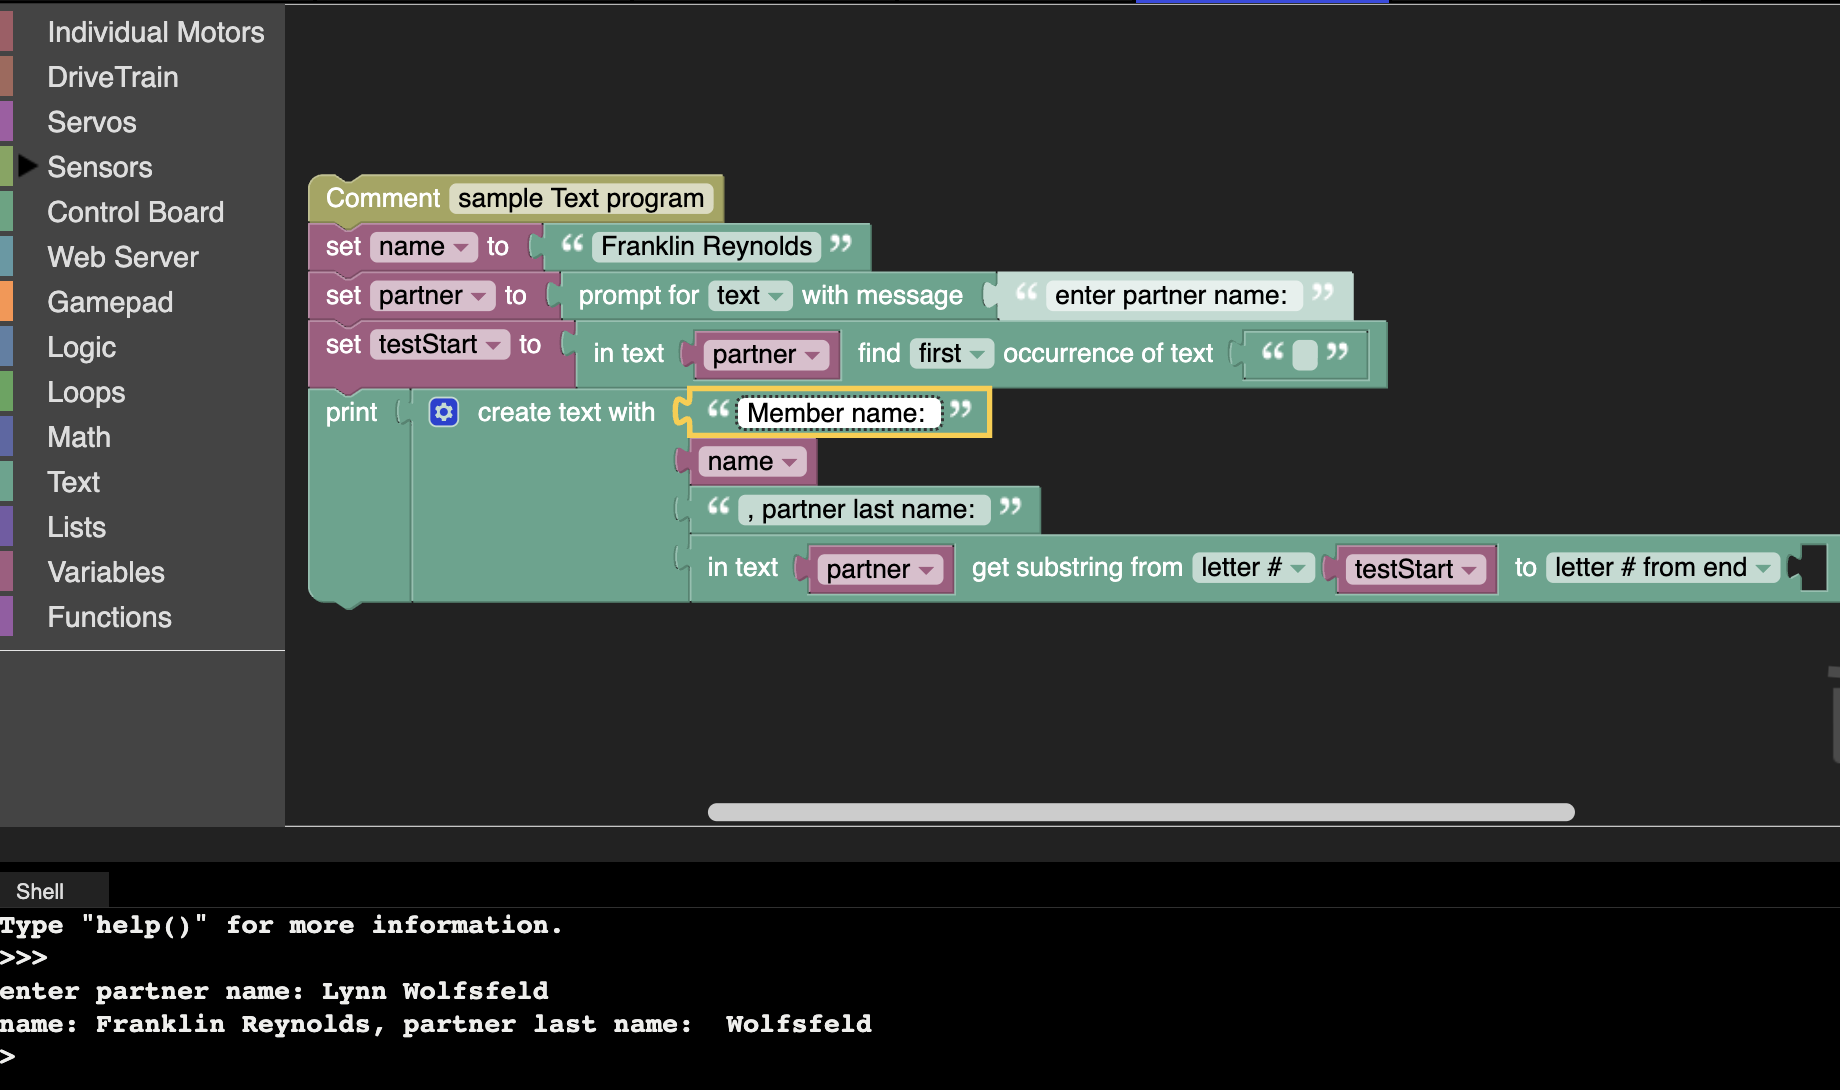Edit the empty space text in find block

[1305, 354]
